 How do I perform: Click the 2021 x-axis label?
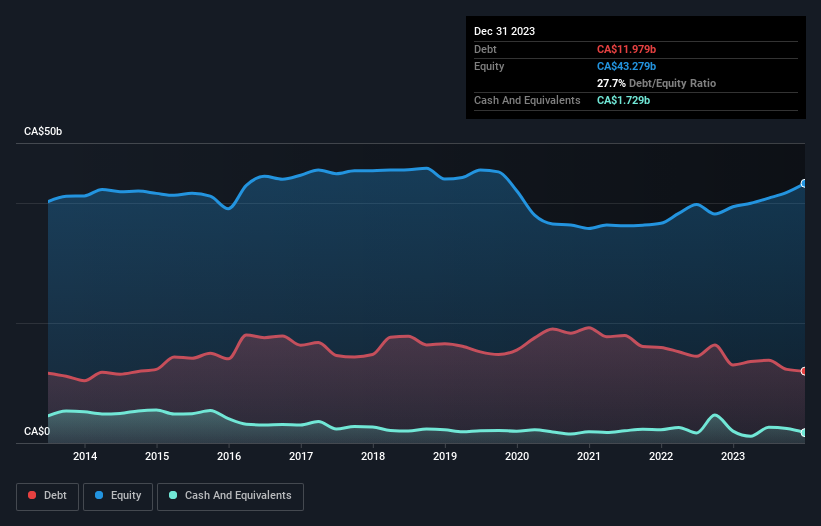click(x=589, y=456)
